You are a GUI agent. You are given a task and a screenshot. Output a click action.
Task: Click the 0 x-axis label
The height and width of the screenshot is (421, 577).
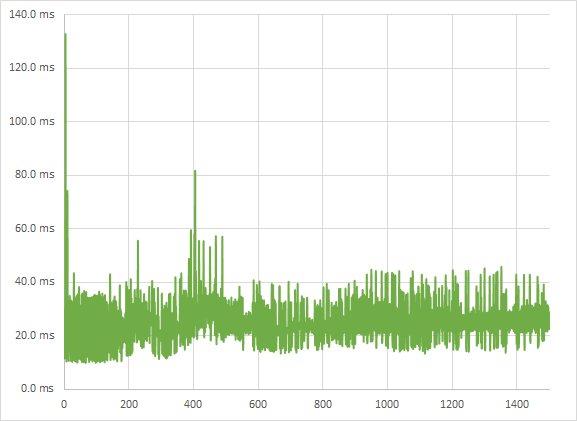tap(64, 404)
